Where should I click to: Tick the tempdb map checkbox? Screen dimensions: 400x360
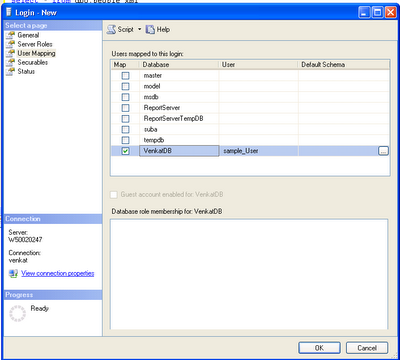pos(125,140)
